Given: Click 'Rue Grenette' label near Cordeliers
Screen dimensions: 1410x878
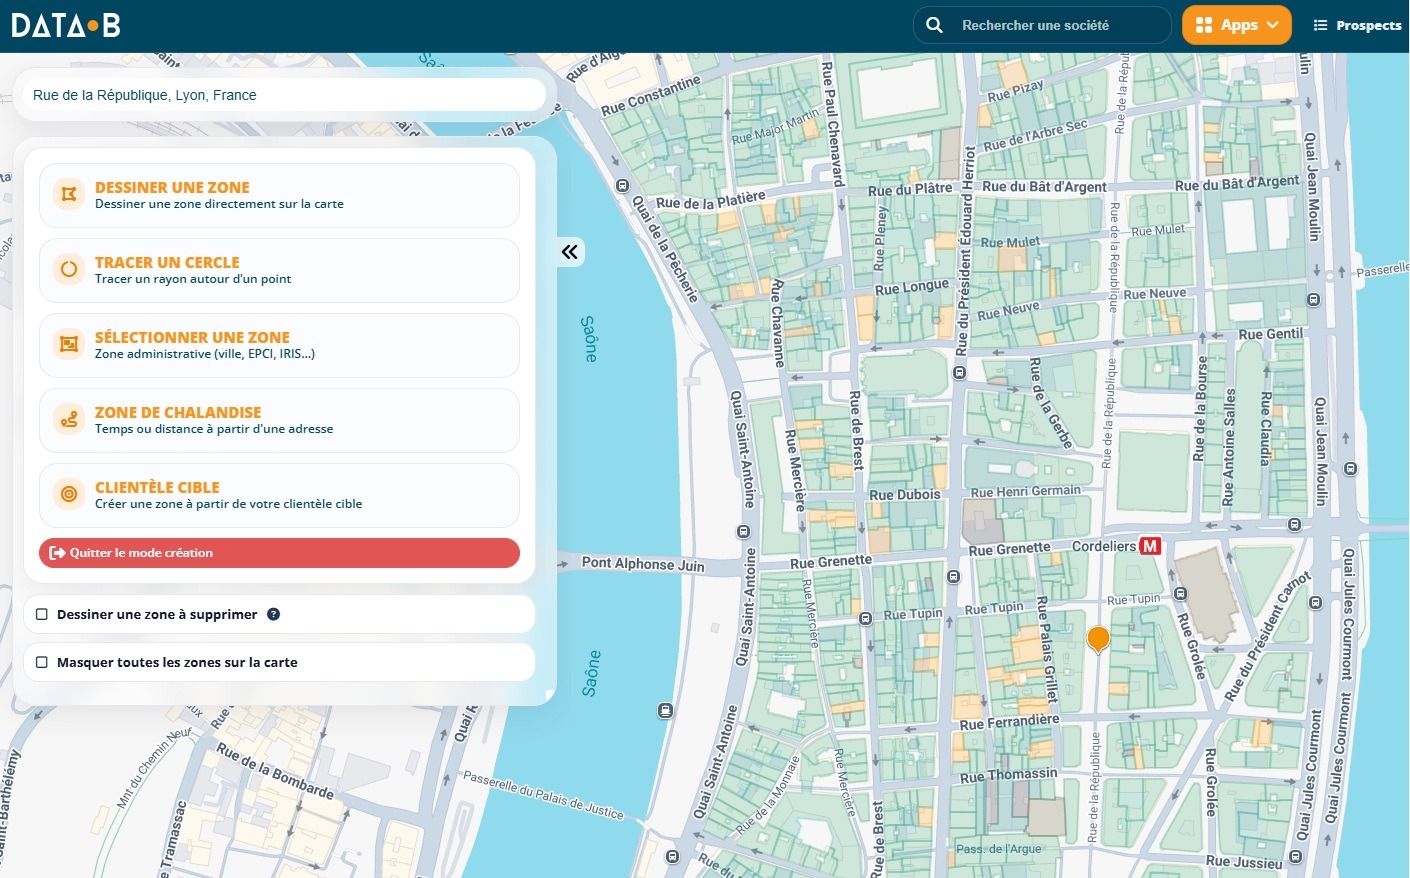Looking at the screenshot, I should coord(1009,549).
